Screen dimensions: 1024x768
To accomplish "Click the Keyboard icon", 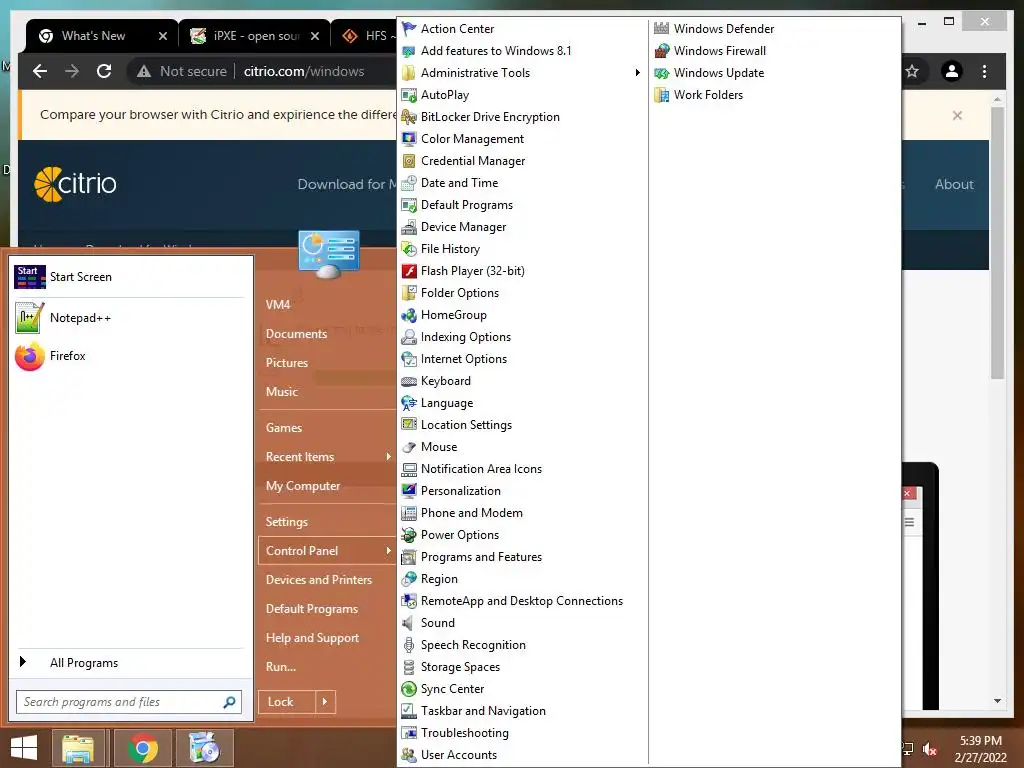I will point(409,381).
